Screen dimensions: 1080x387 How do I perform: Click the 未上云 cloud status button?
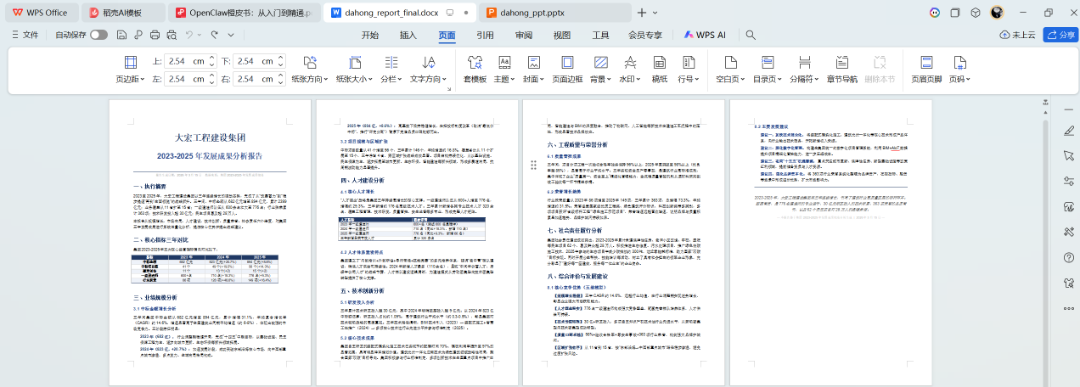[1017, 34]
